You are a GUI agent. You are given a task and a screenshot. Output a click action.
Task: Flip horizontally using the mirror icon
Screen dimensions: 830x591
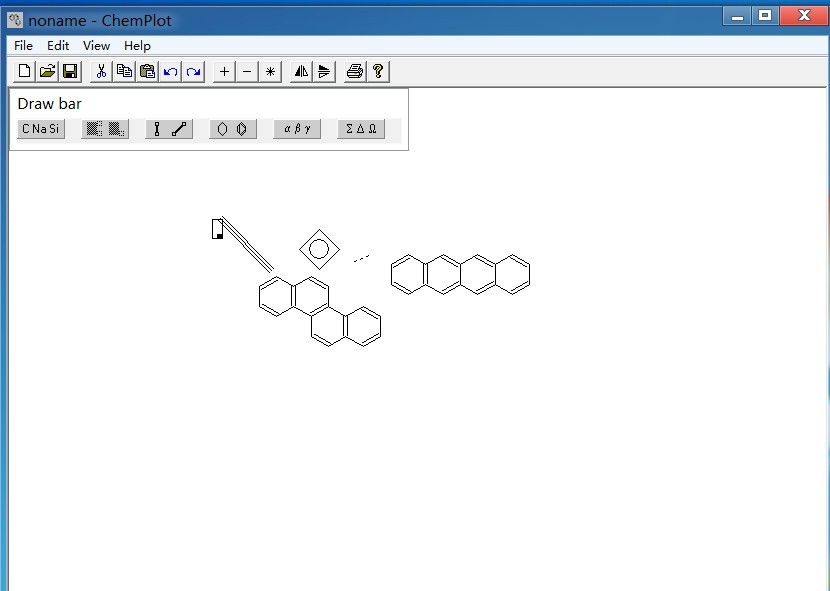pos(301,71)
